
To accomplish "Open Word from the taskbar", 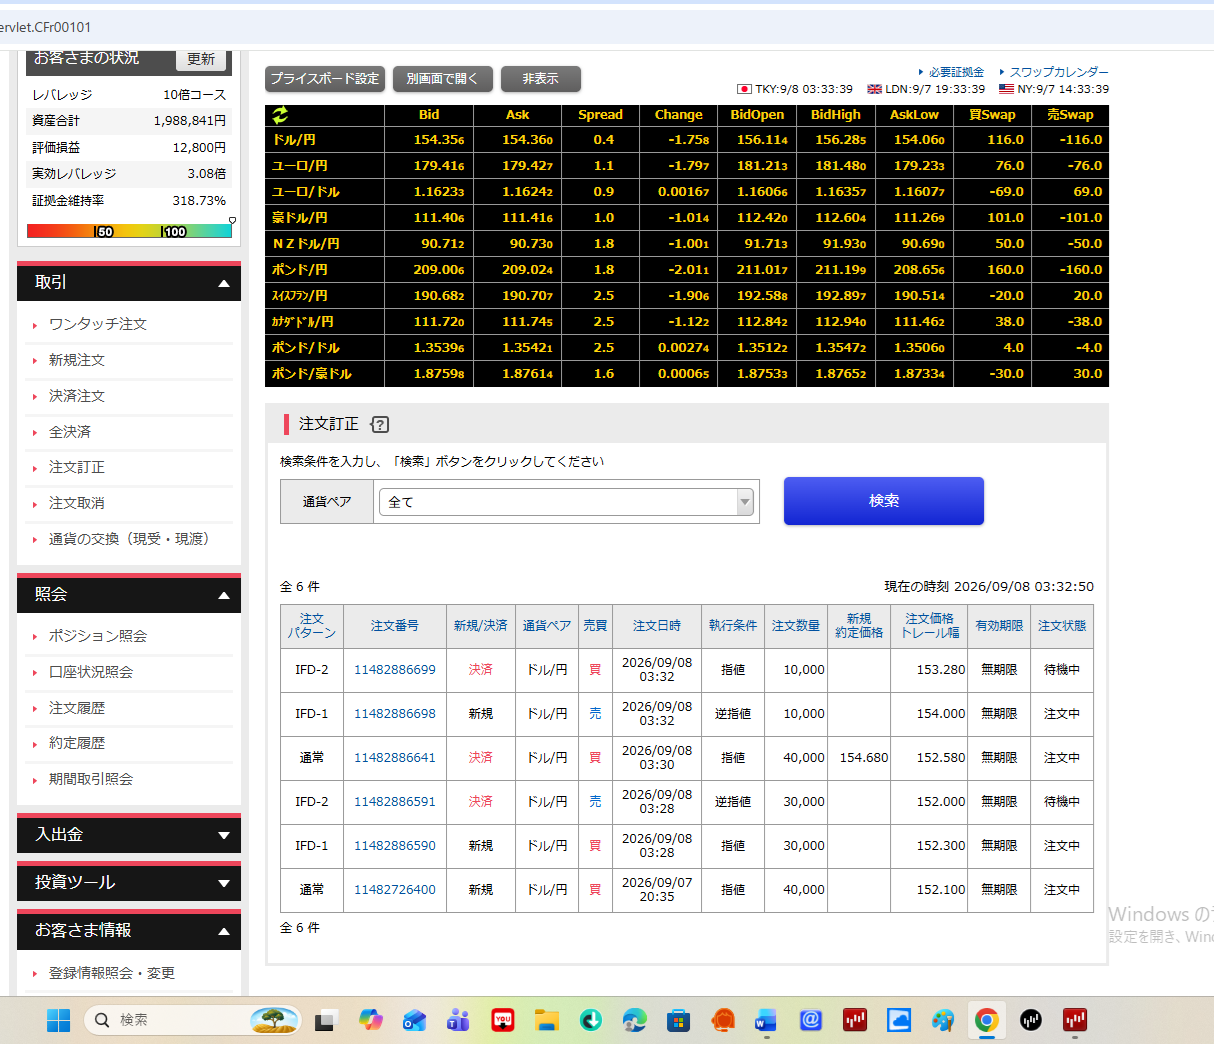I will (766, 1020).
